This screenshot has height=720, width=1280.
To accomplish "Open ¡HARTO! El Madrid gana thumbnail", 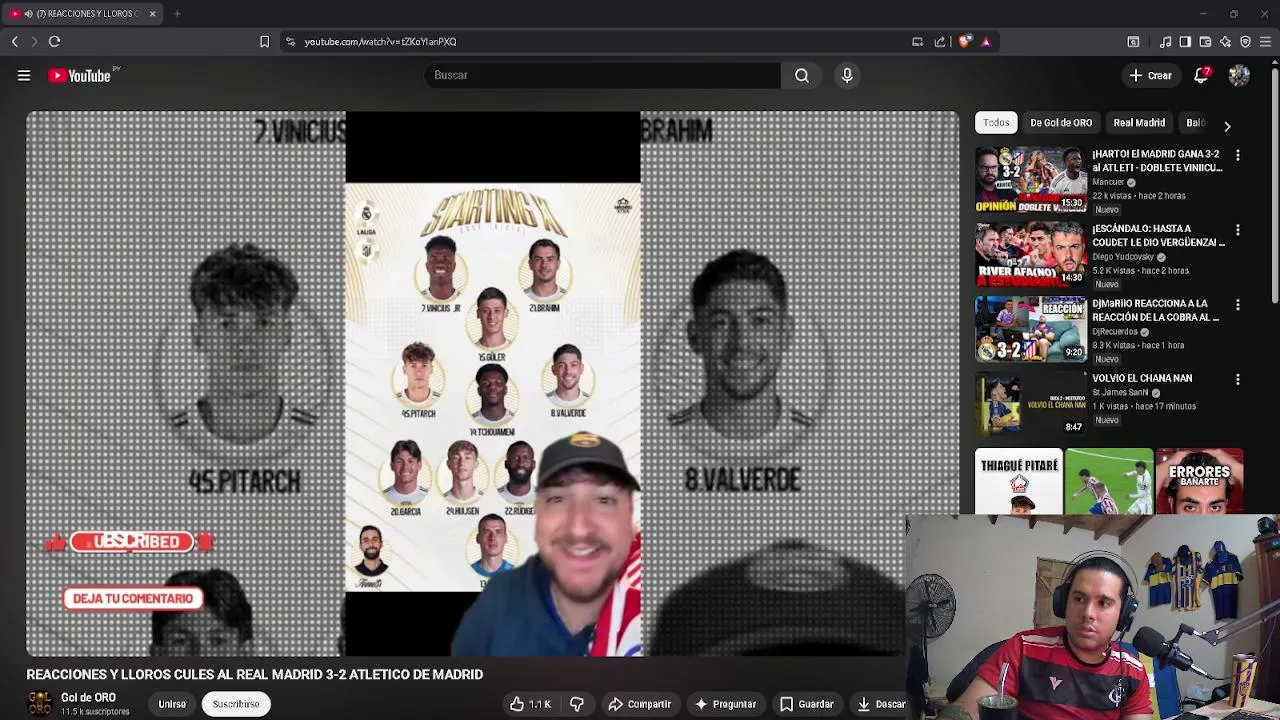I will click(x=1030, y=180).
